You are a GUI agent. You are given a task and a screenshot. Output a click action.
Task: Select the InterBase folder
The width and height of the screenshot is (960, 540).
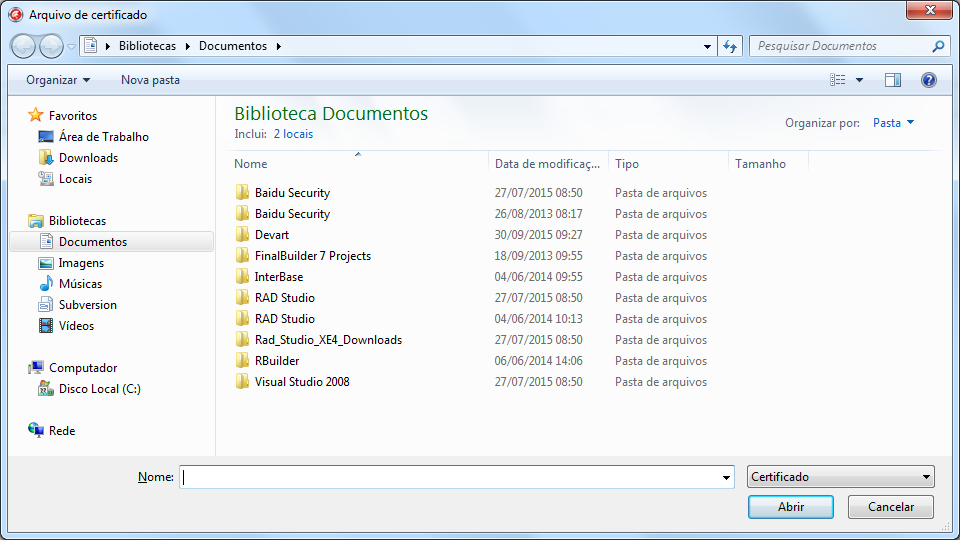pyautogui.click(x=279, y=277)
